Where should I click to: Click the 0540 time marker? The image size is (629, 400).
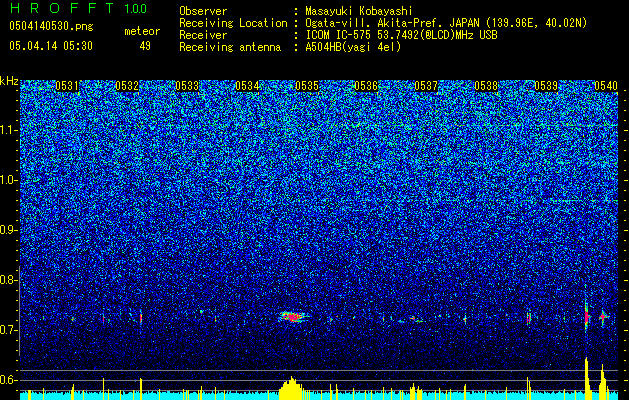(606, 86)
